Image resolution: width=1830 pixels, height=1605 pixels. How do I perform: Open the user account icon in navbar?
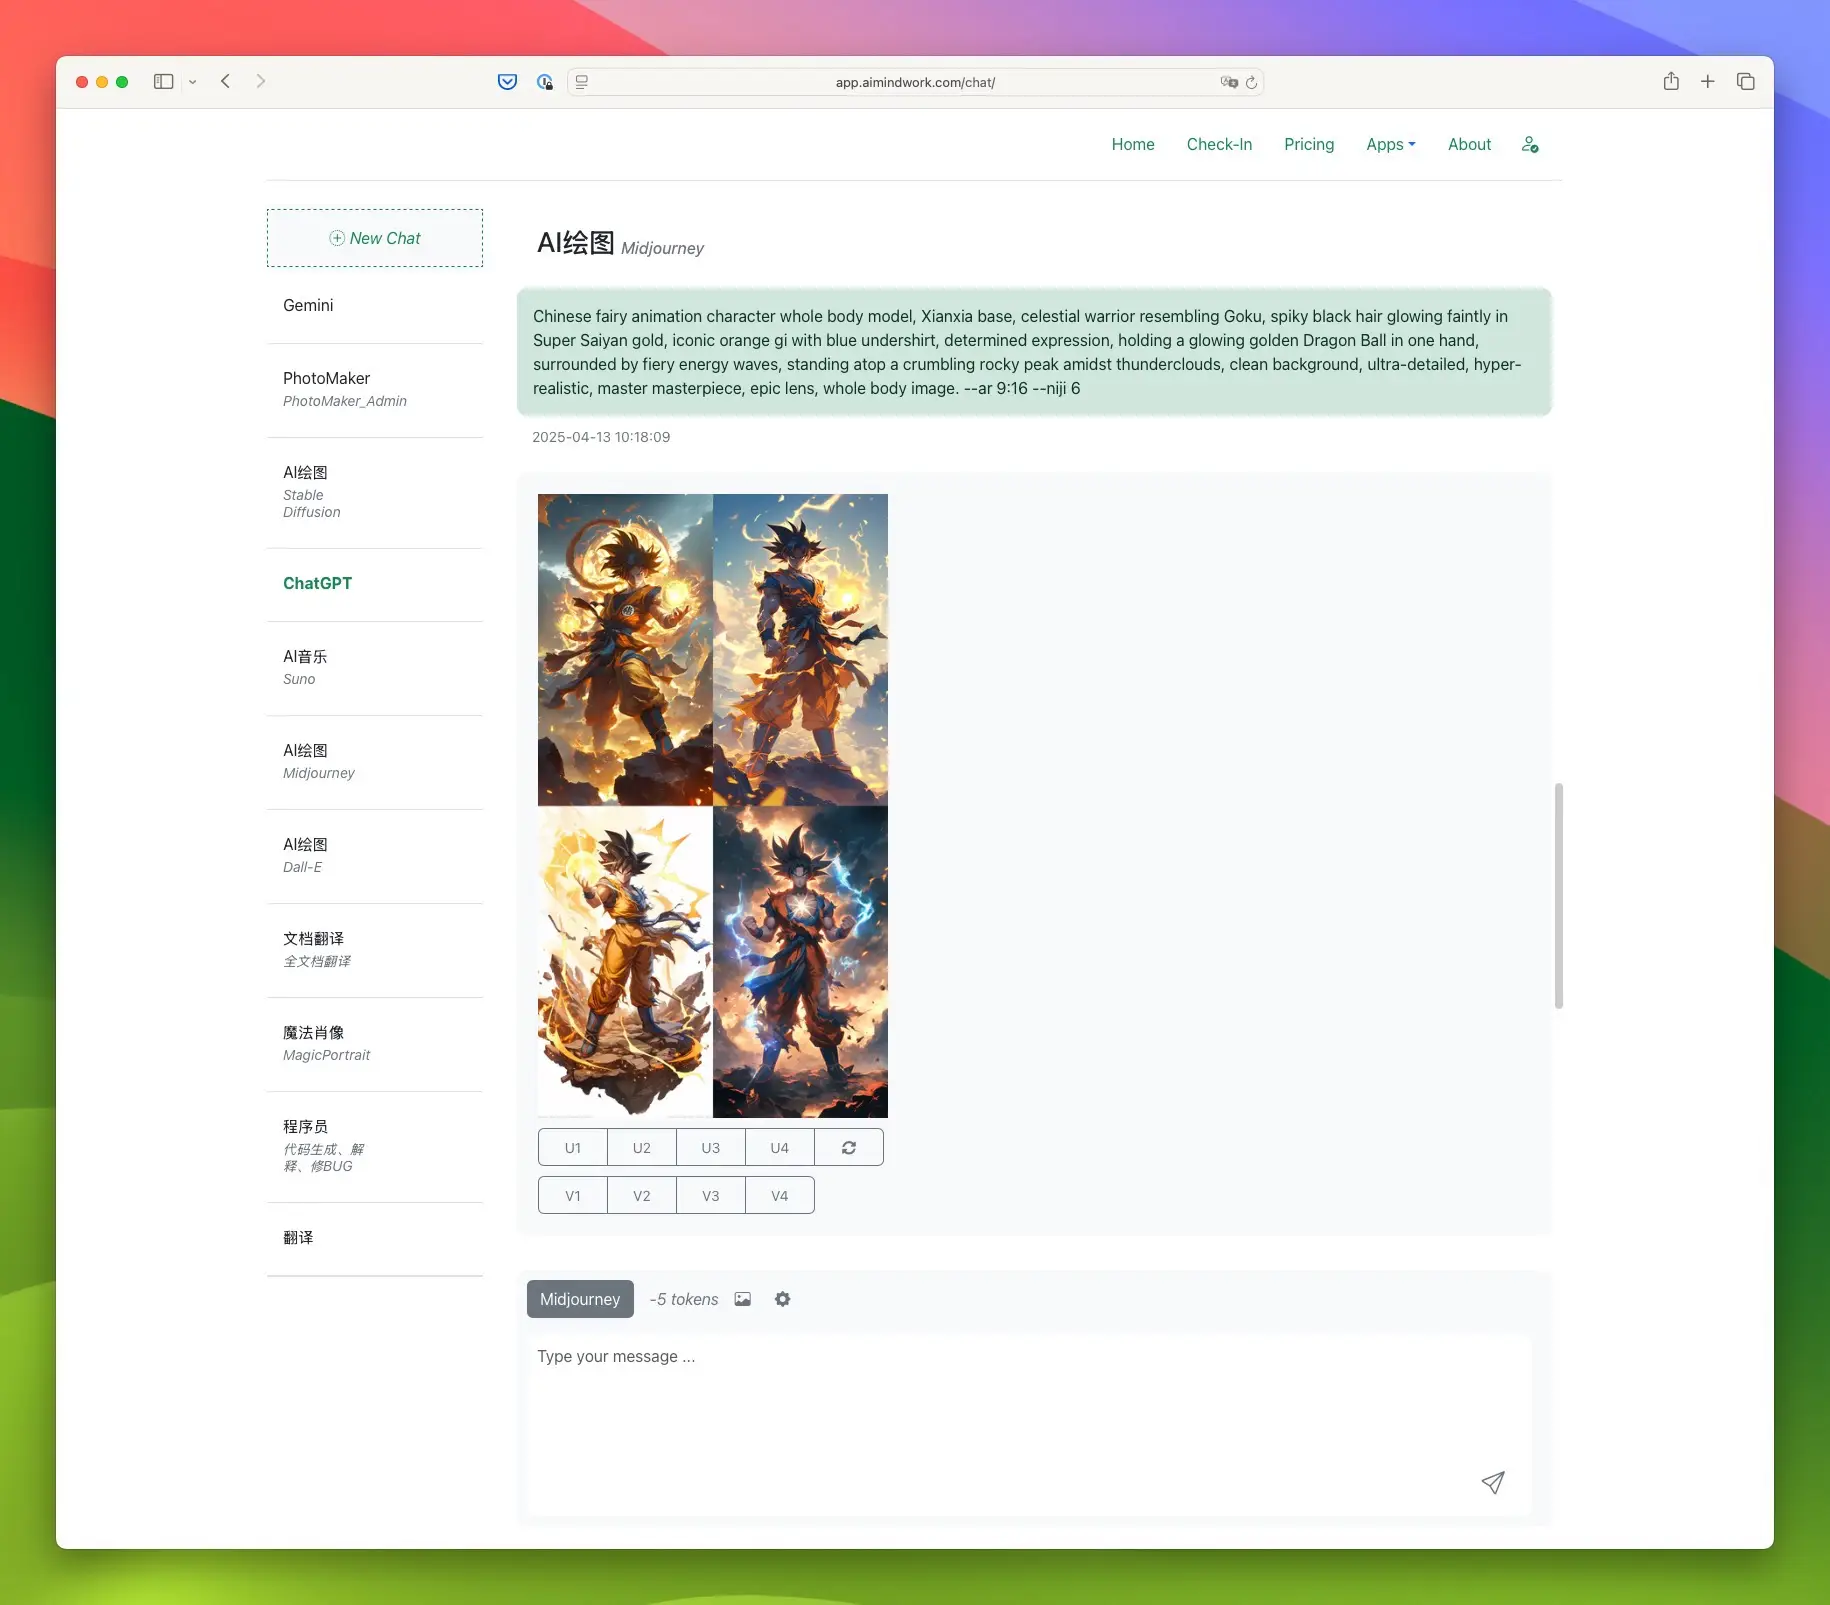[1530, 145]
